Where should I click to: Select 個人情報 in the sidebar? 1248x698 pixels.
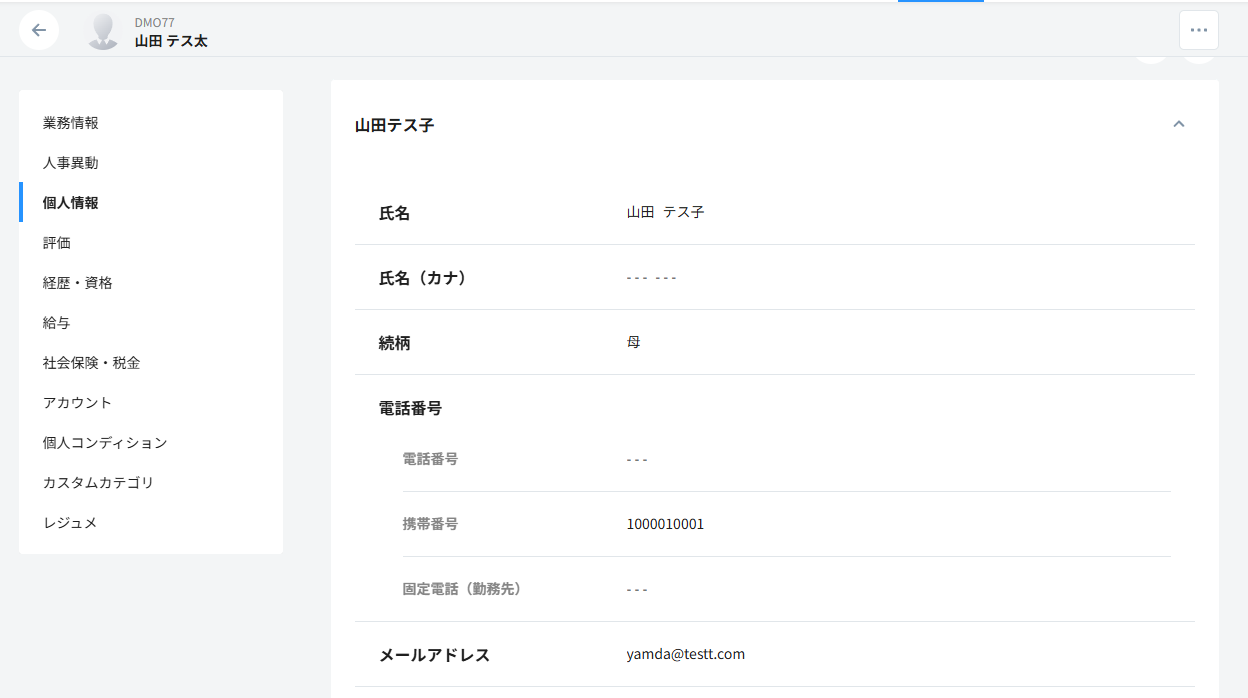[x=151, y=203]
